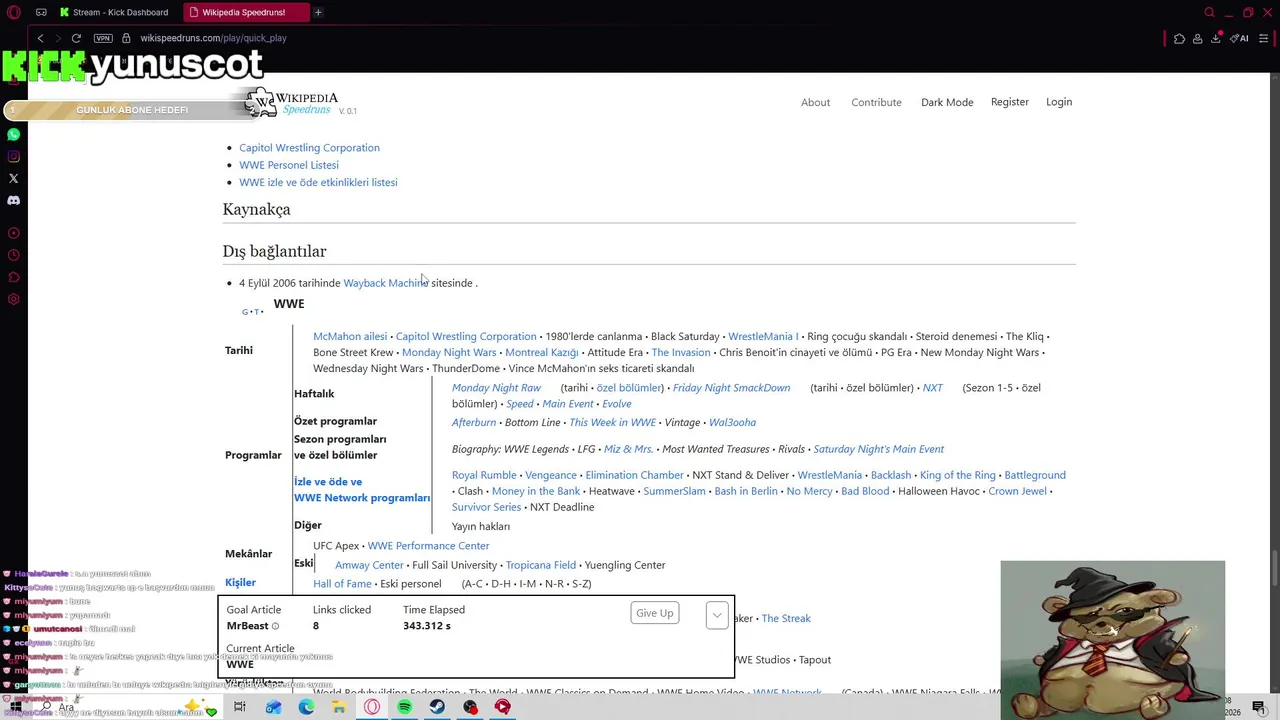
Task: Open WWE izle ve öde etkinlikleri listesi
Action: [x=318, y=182]
